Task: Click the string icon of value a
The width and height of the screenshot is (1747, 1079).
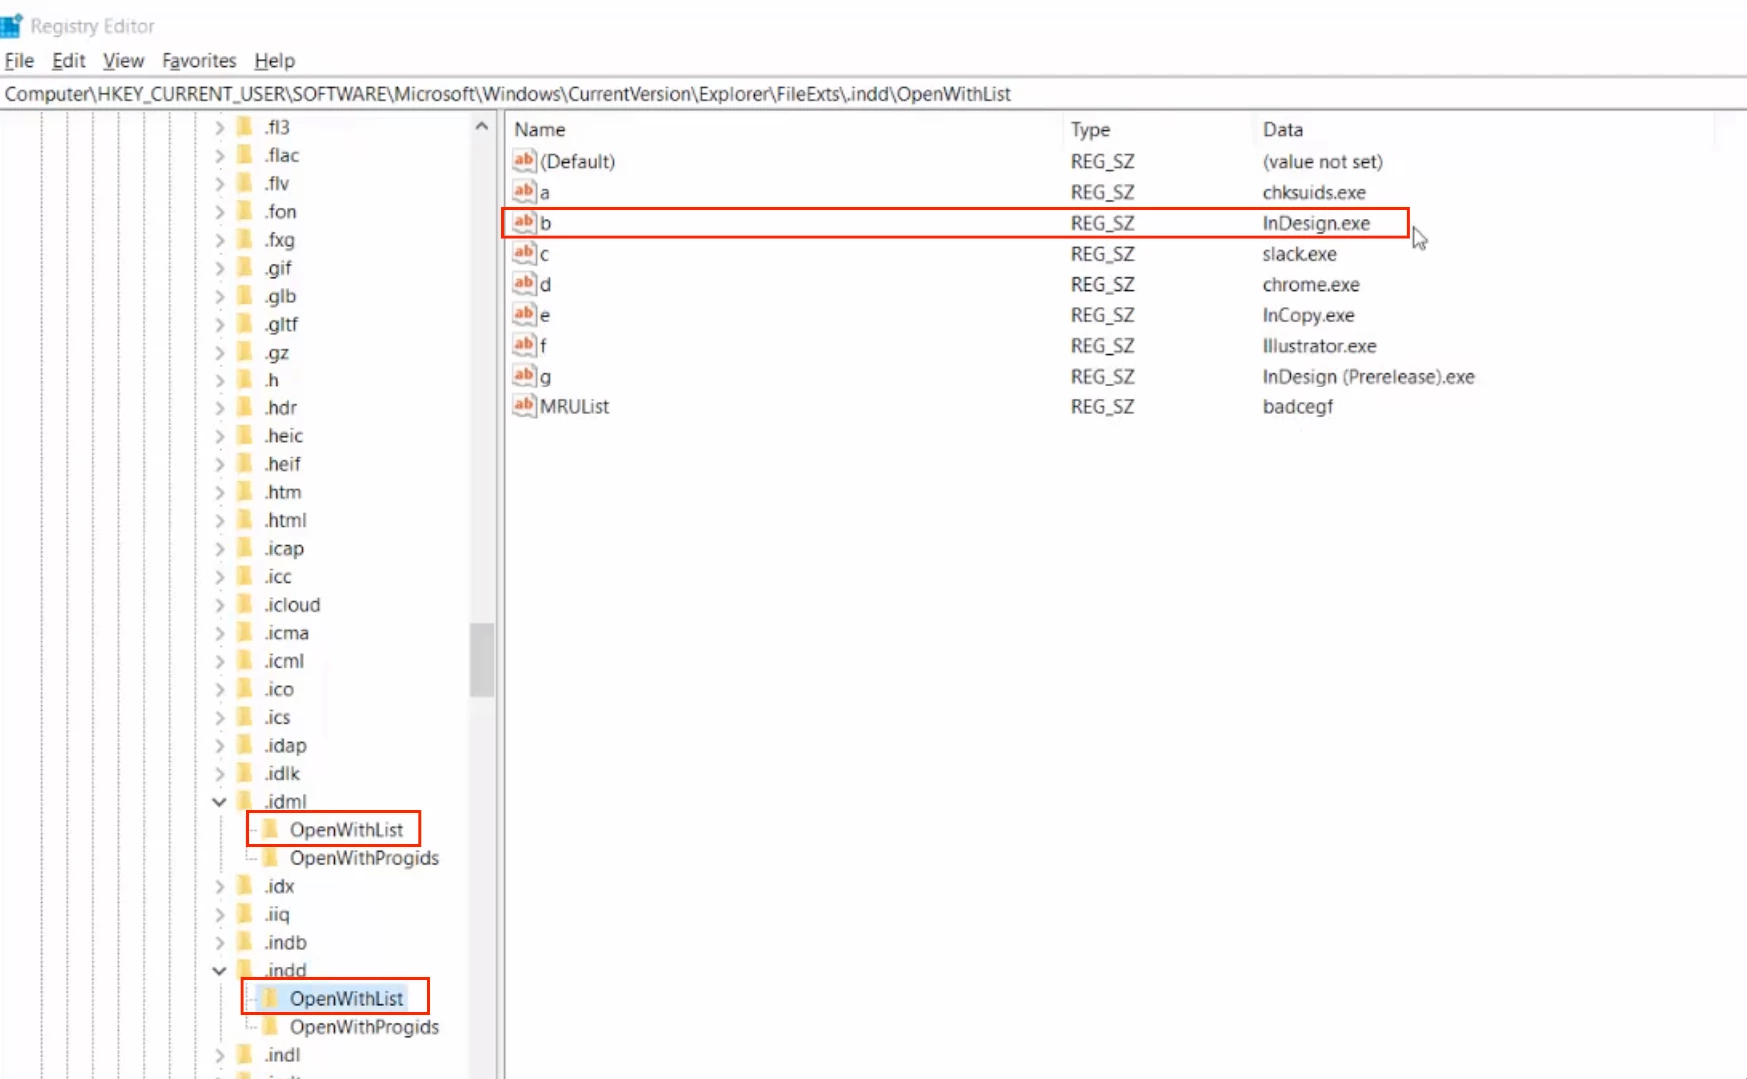Action: pyautogui.click(x=524, y=190)
